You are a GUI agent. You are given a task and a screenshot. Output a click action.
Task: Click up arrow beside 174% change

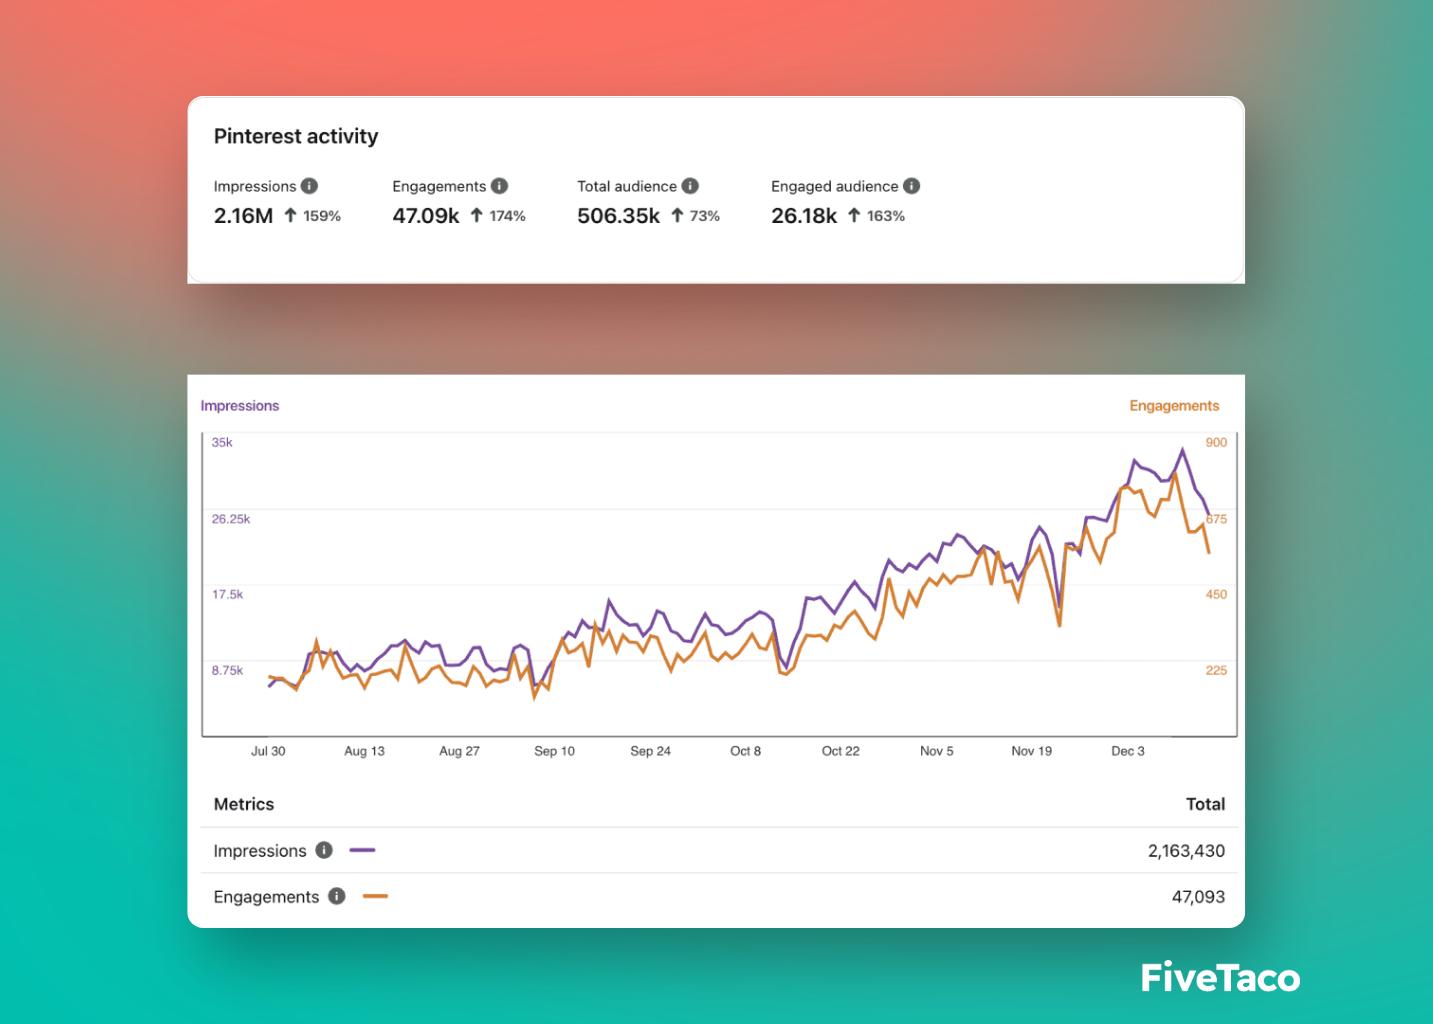click(477, 215)
